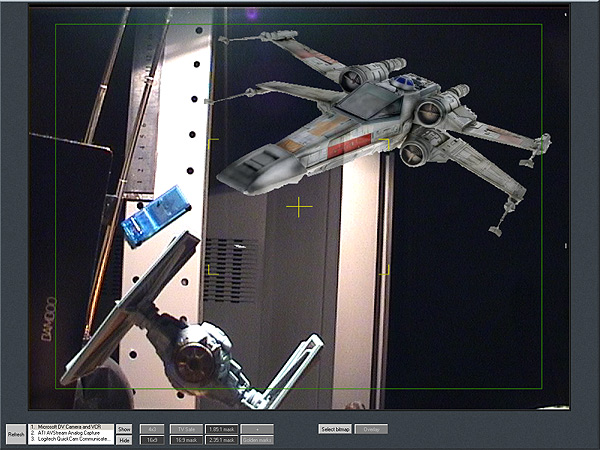
Task: Toggle the 16x9 aspect button
Action: pos(152,440)
